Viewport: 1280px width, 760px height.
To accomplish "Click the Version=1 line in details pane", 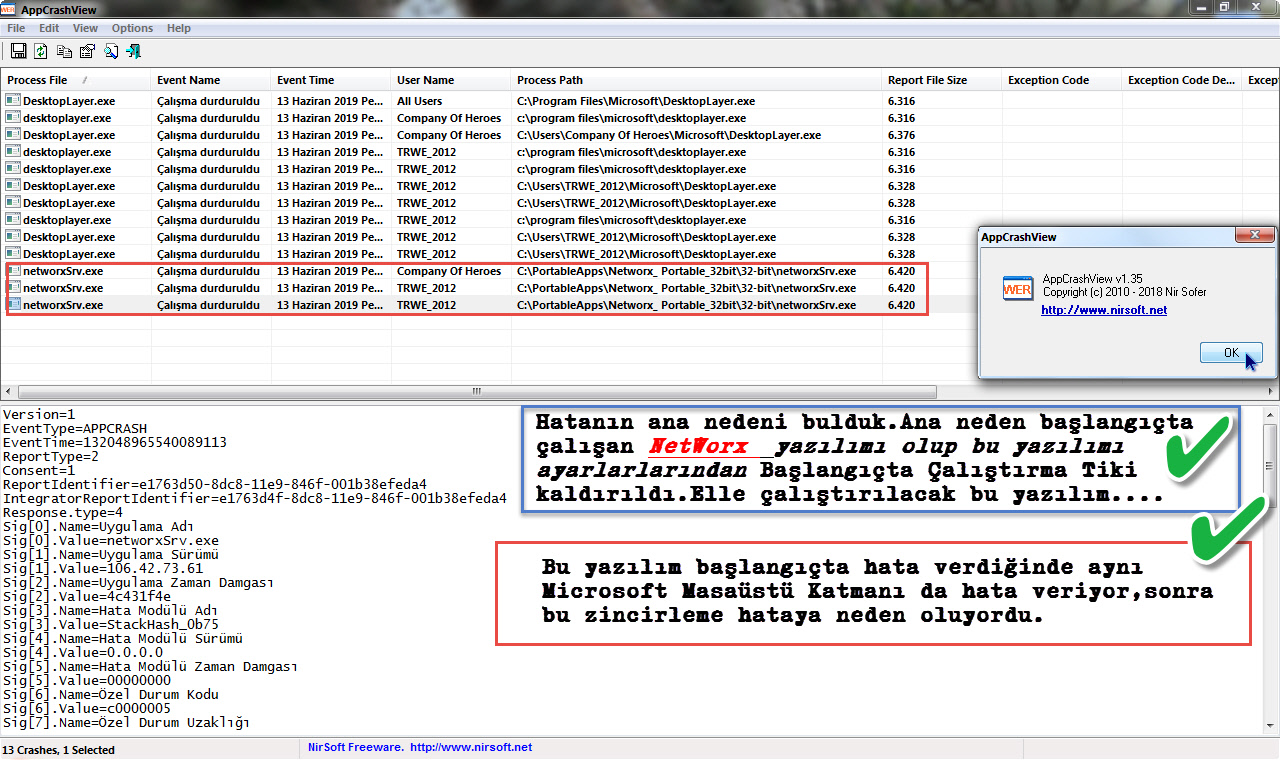I will pyautogui.click(x=39, y=414).
